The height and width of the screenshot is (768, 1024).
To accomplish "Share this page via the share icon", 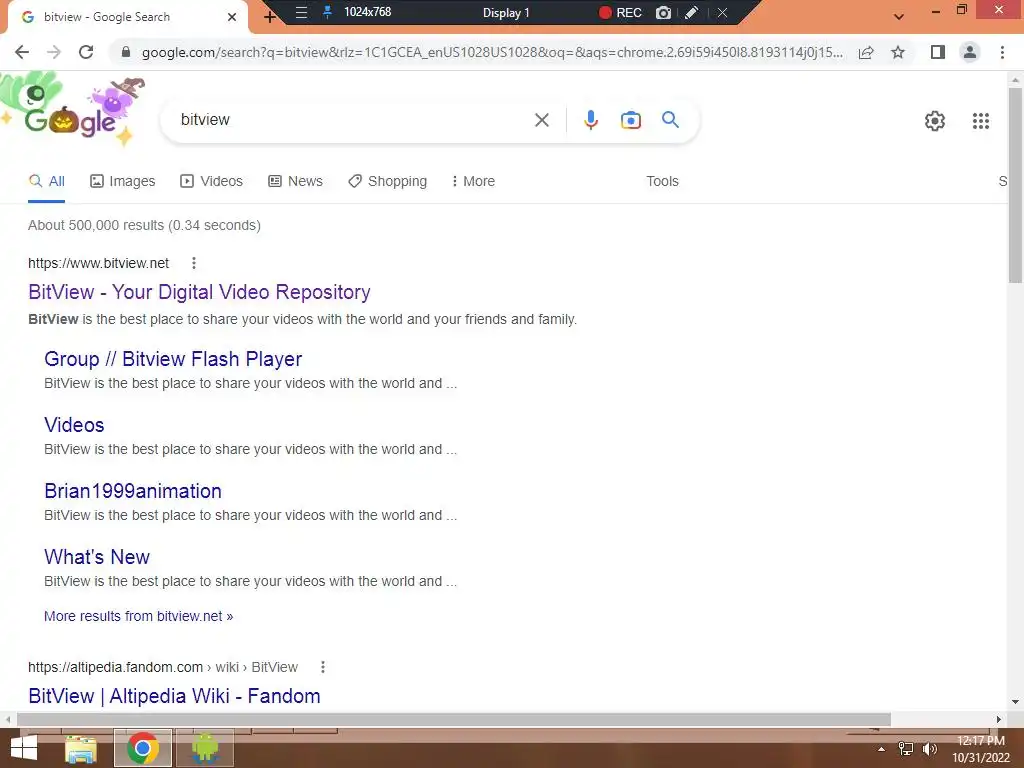I will (866, 52).
